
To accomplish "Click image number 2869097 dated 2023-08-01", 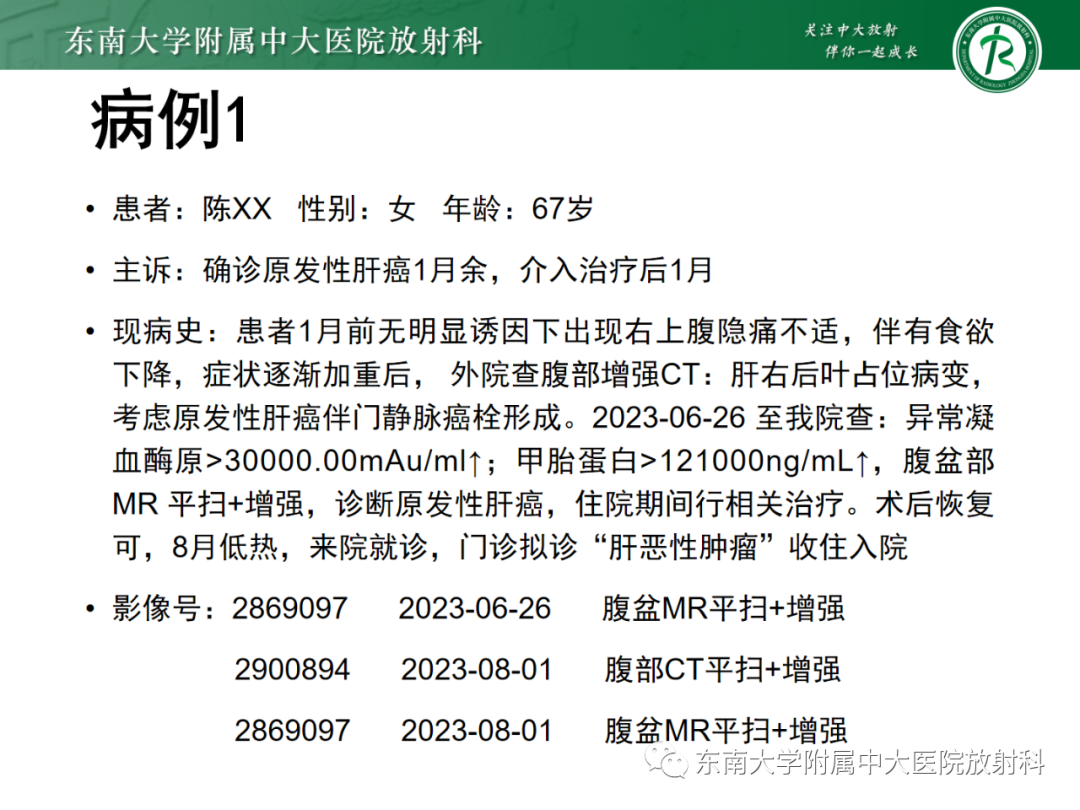I will [x=292, y=730].
